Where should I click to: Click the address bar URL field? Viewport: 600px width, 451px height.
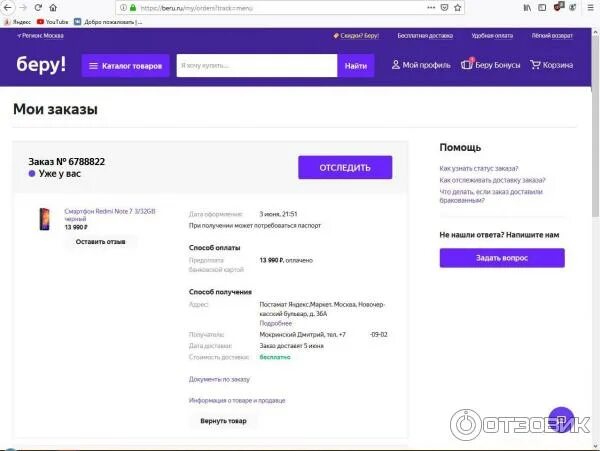click(x=281, y=8)
